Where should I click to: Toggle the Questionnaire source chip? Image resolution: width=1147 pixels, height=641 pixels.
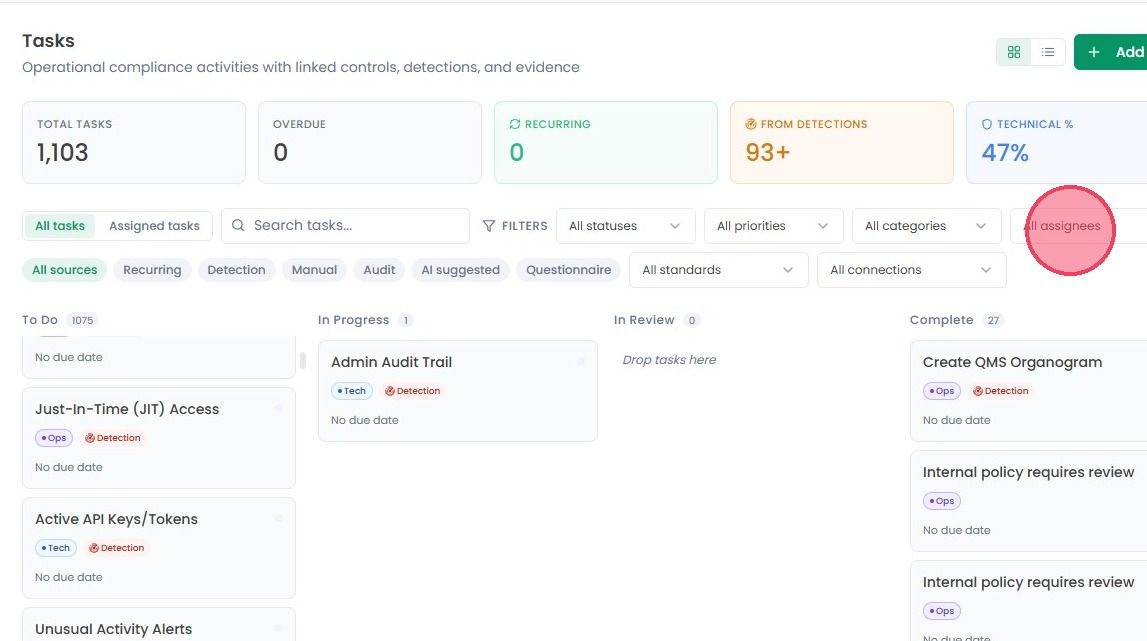click(x=568, y=270)
